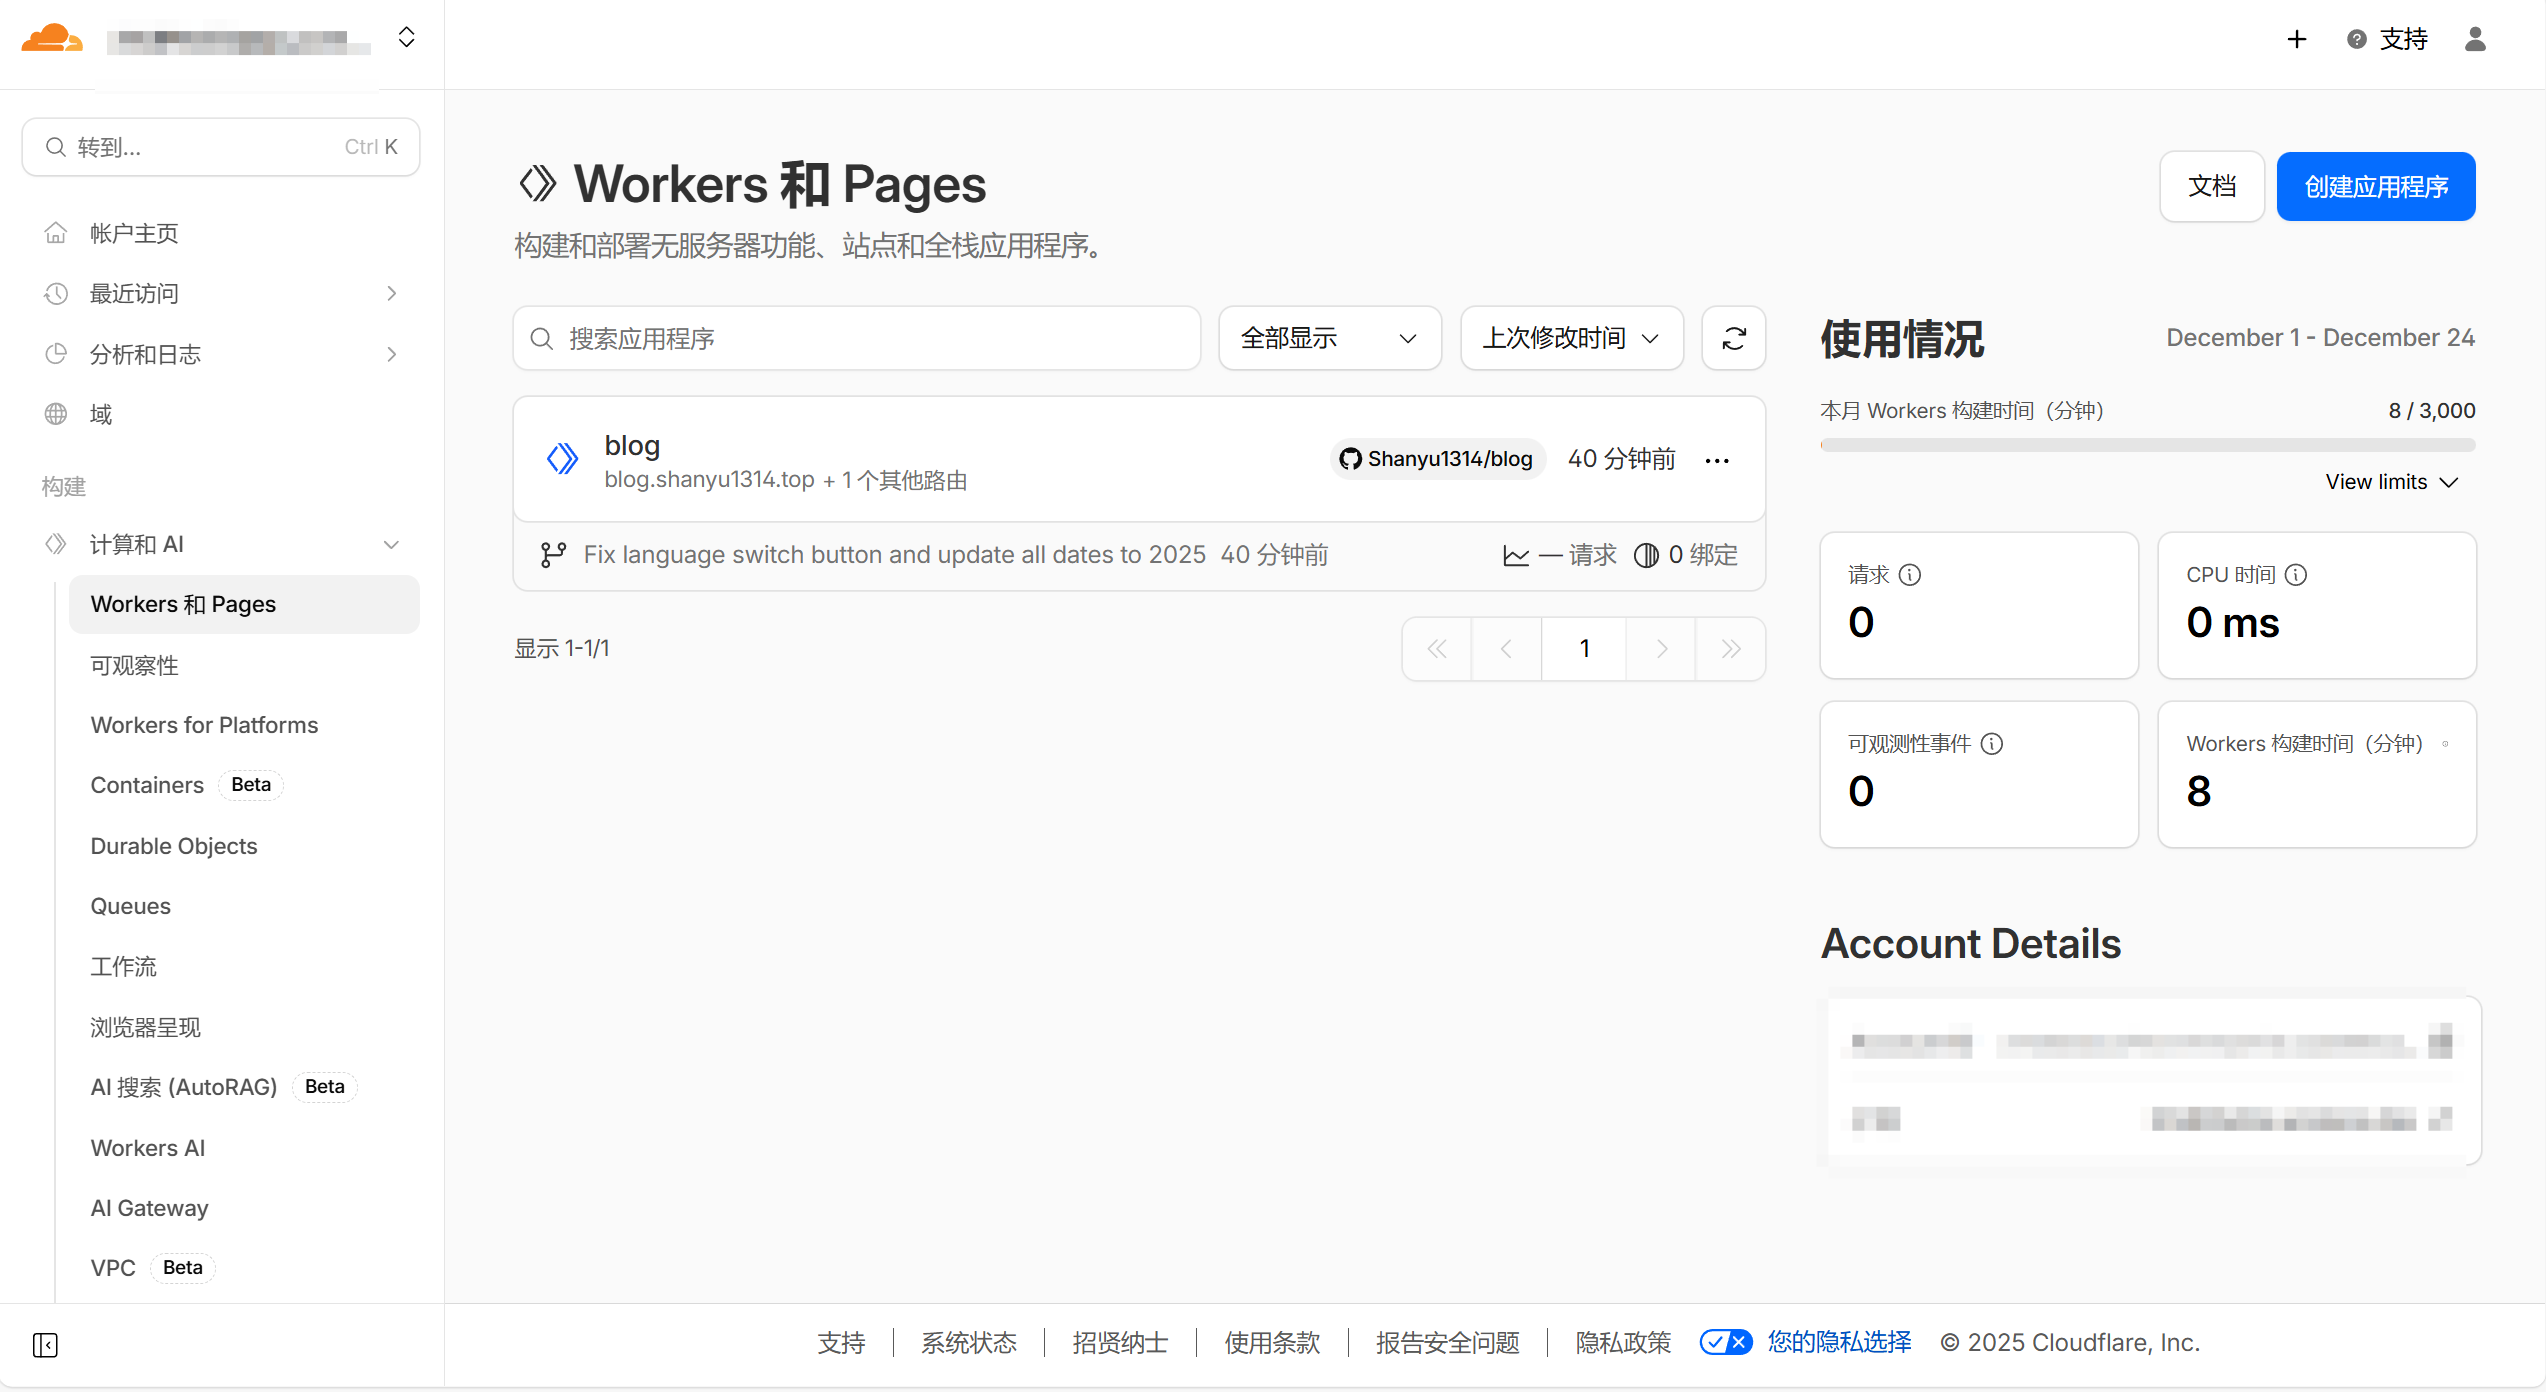Open View limits for usage
Image resolution: width=2546 pixels, height=1392 pixels.
coord(2391,481)
